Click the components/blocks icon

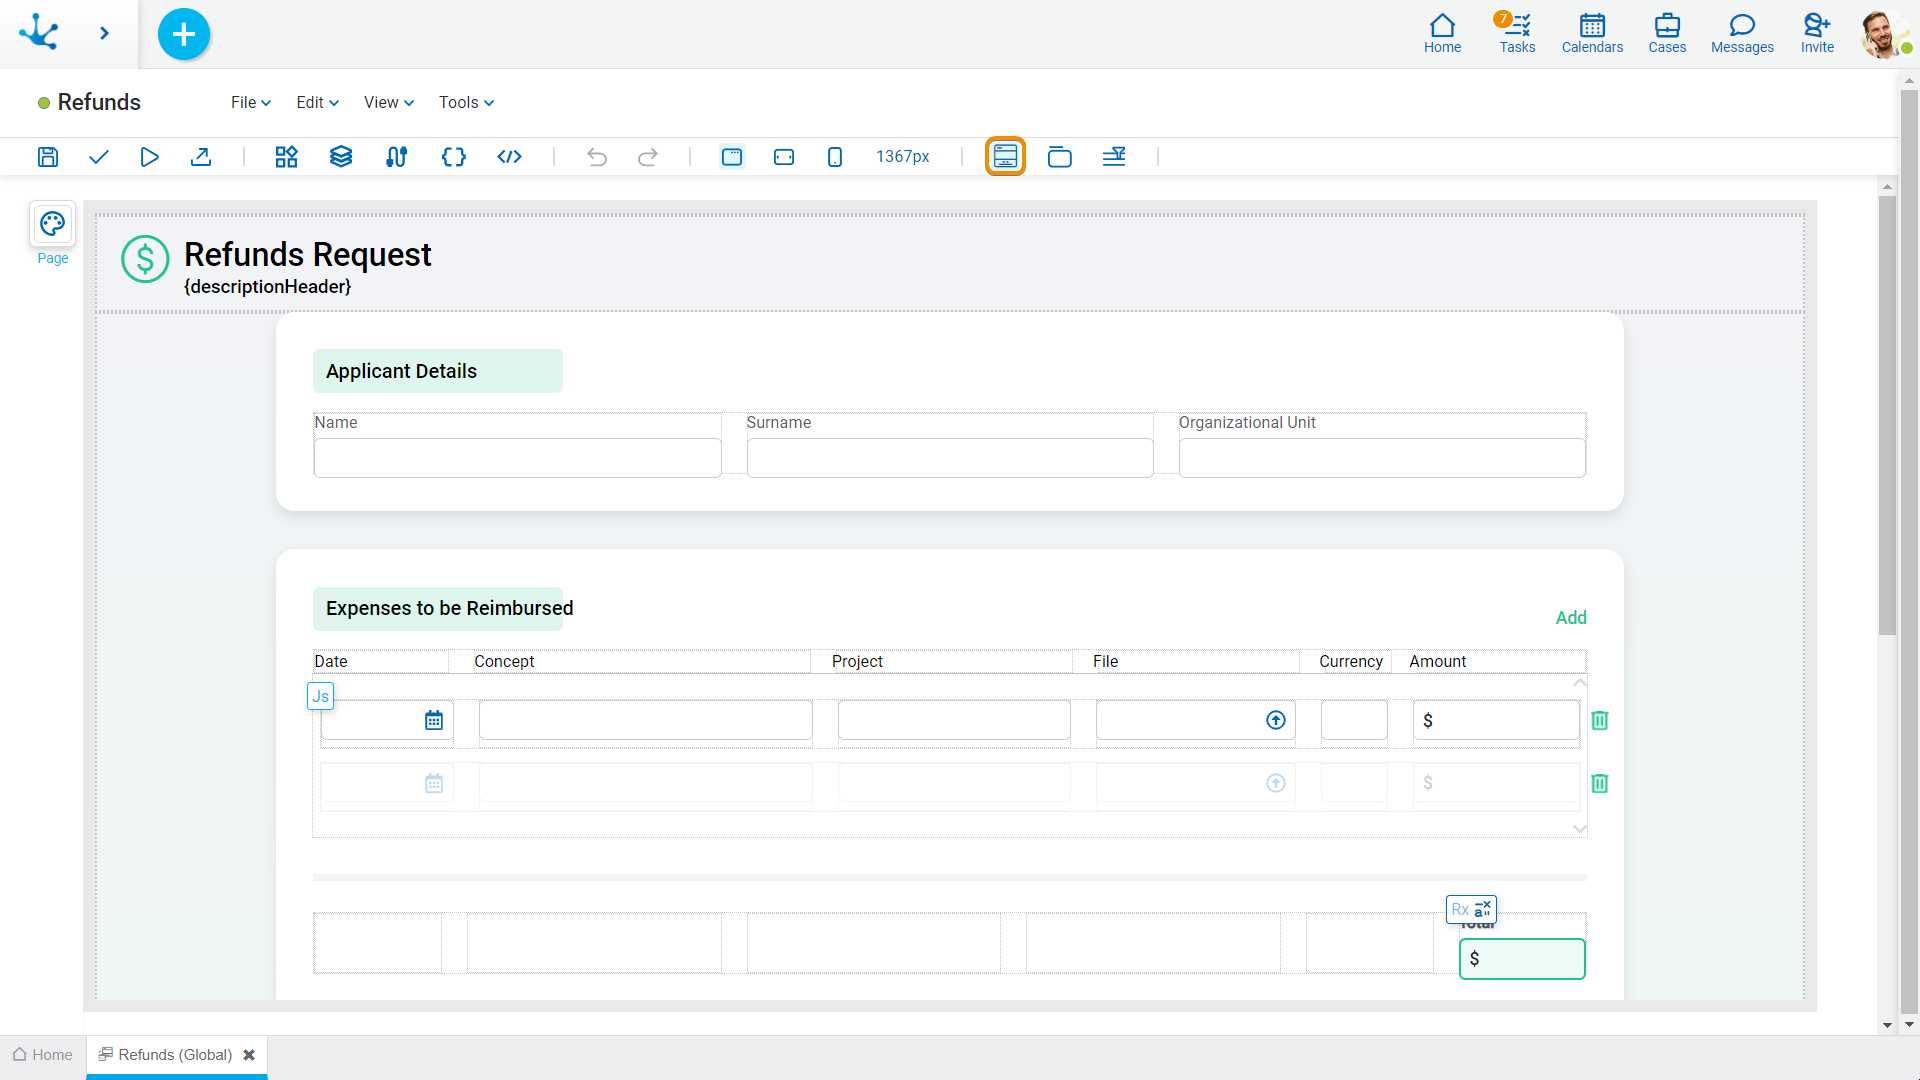click(x=285, y=157)
